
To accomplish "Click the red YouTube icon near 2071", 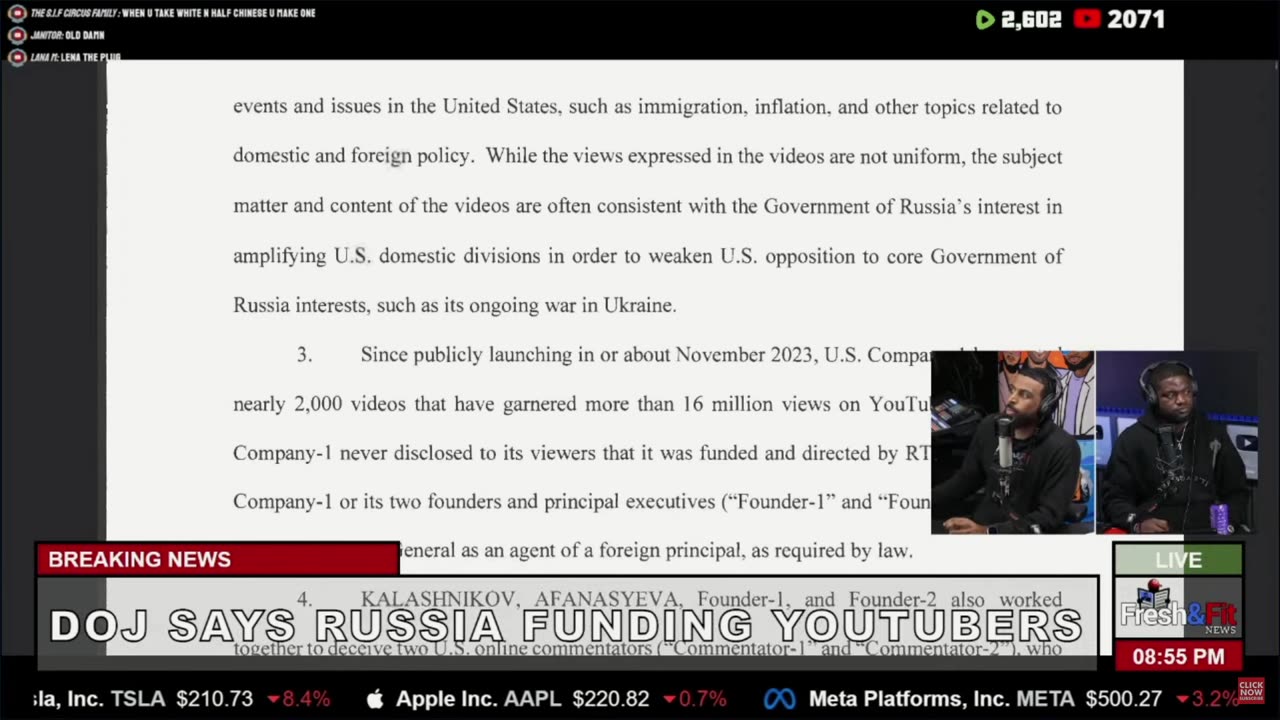I will (x=1087, y=19).
